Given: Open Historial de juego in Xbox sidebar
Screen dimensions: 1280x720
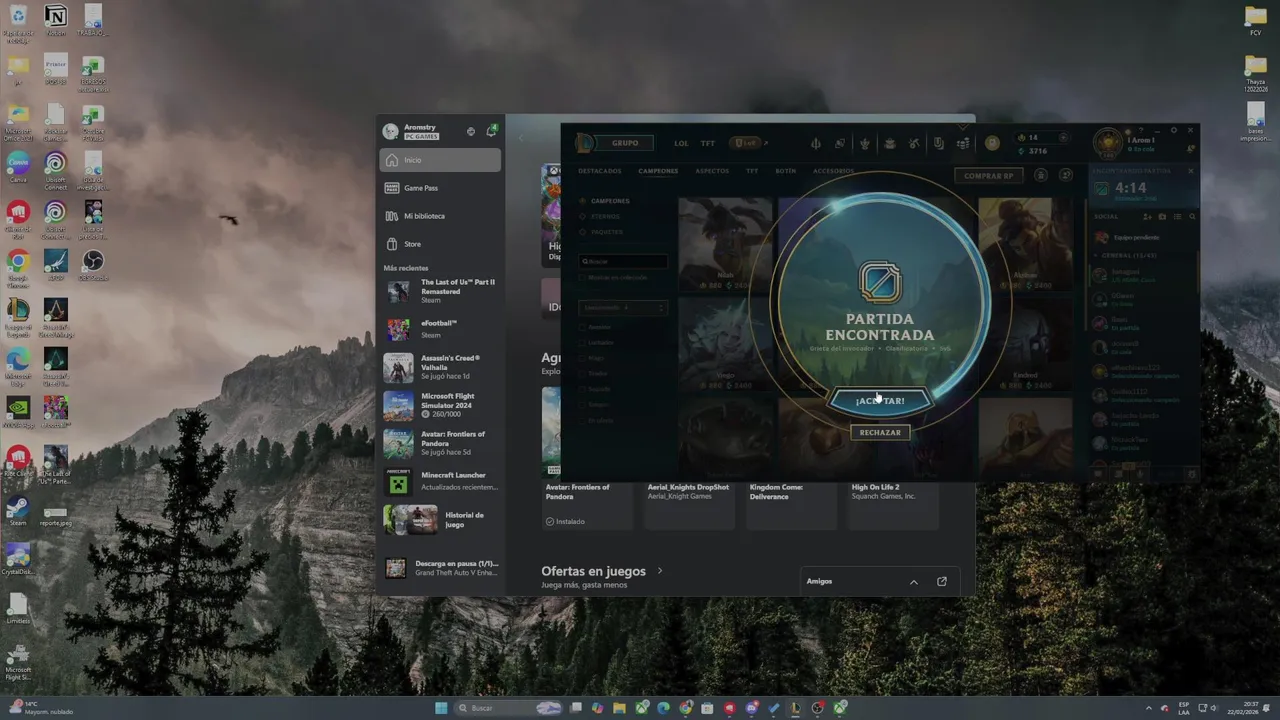Looking at the screenshot, I should [441, 520].
